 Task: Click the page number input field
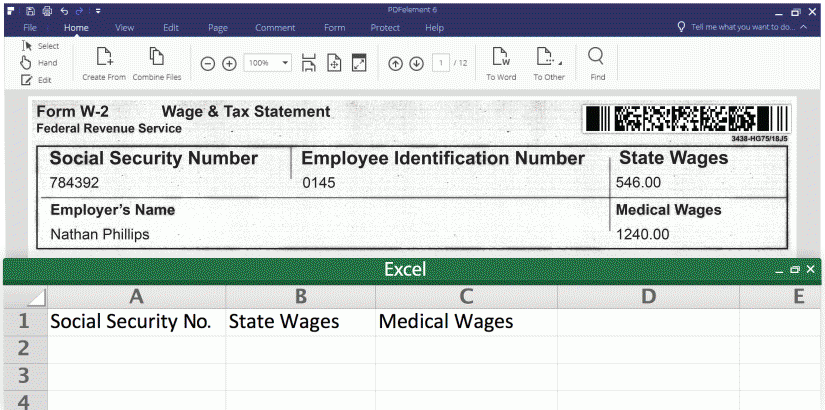click(440, 63)
